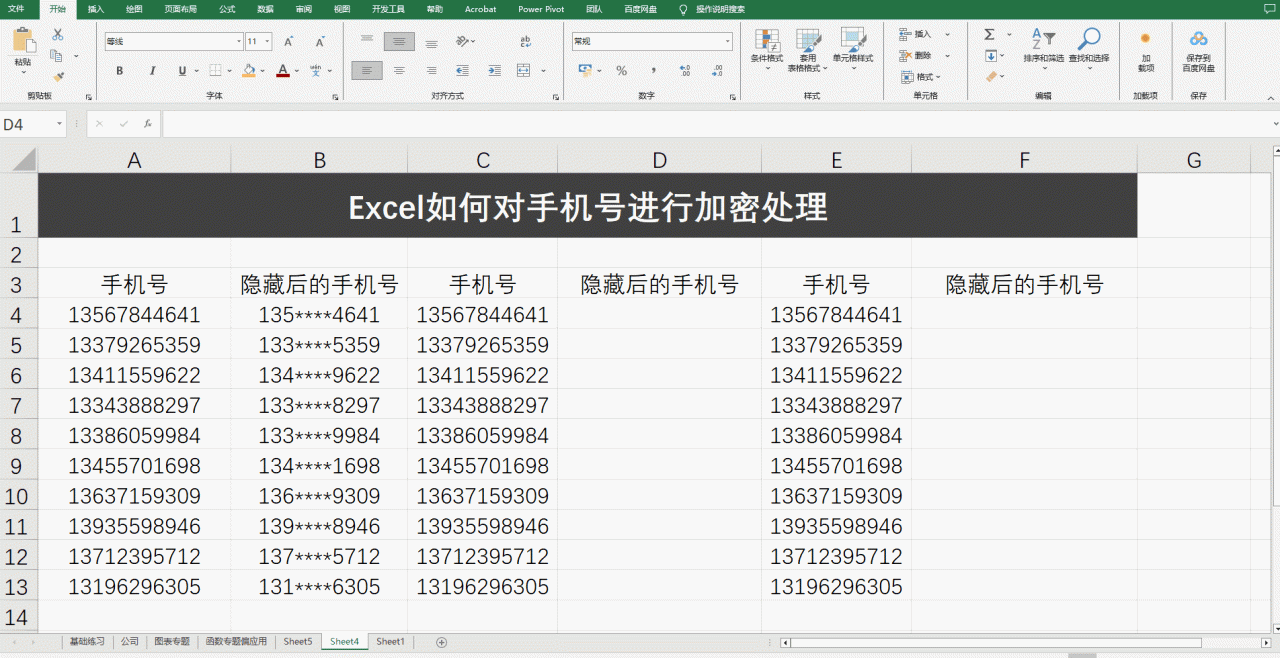Click the Orientation text-angle icon

pos(462,42)
